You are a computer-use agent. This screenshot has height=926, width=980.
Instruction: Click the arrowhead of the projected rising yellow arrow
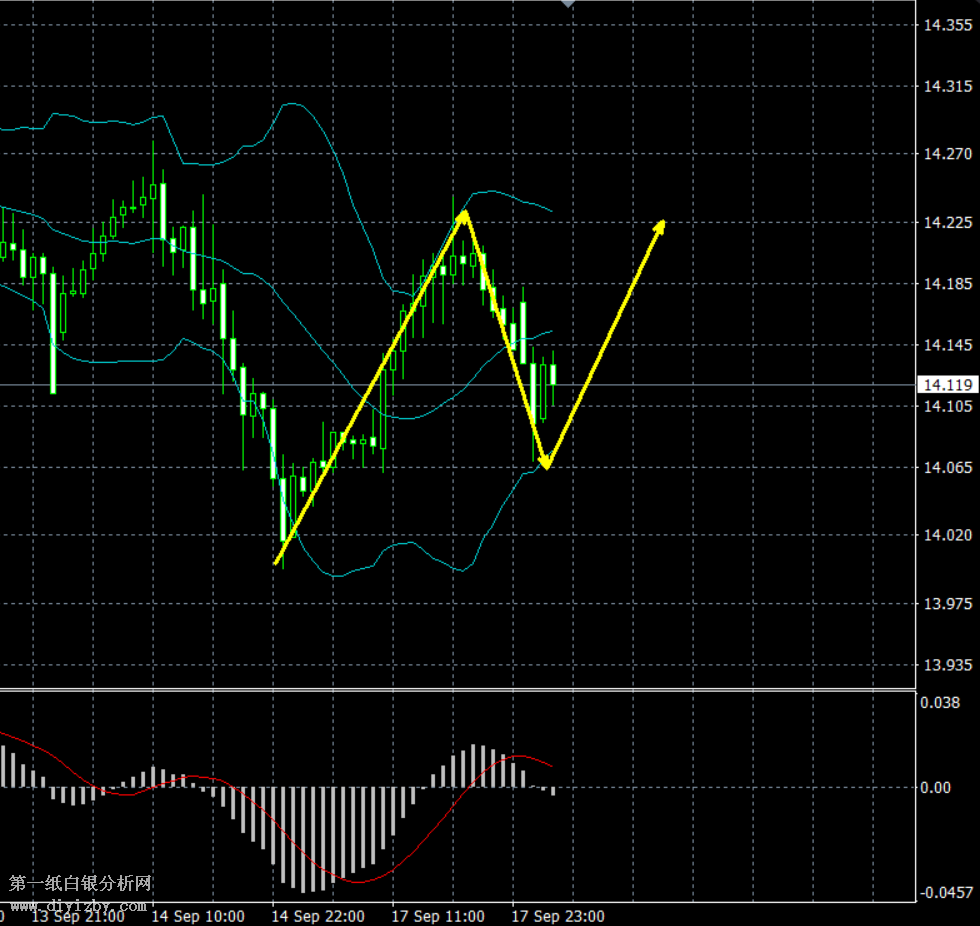point(659,226)
